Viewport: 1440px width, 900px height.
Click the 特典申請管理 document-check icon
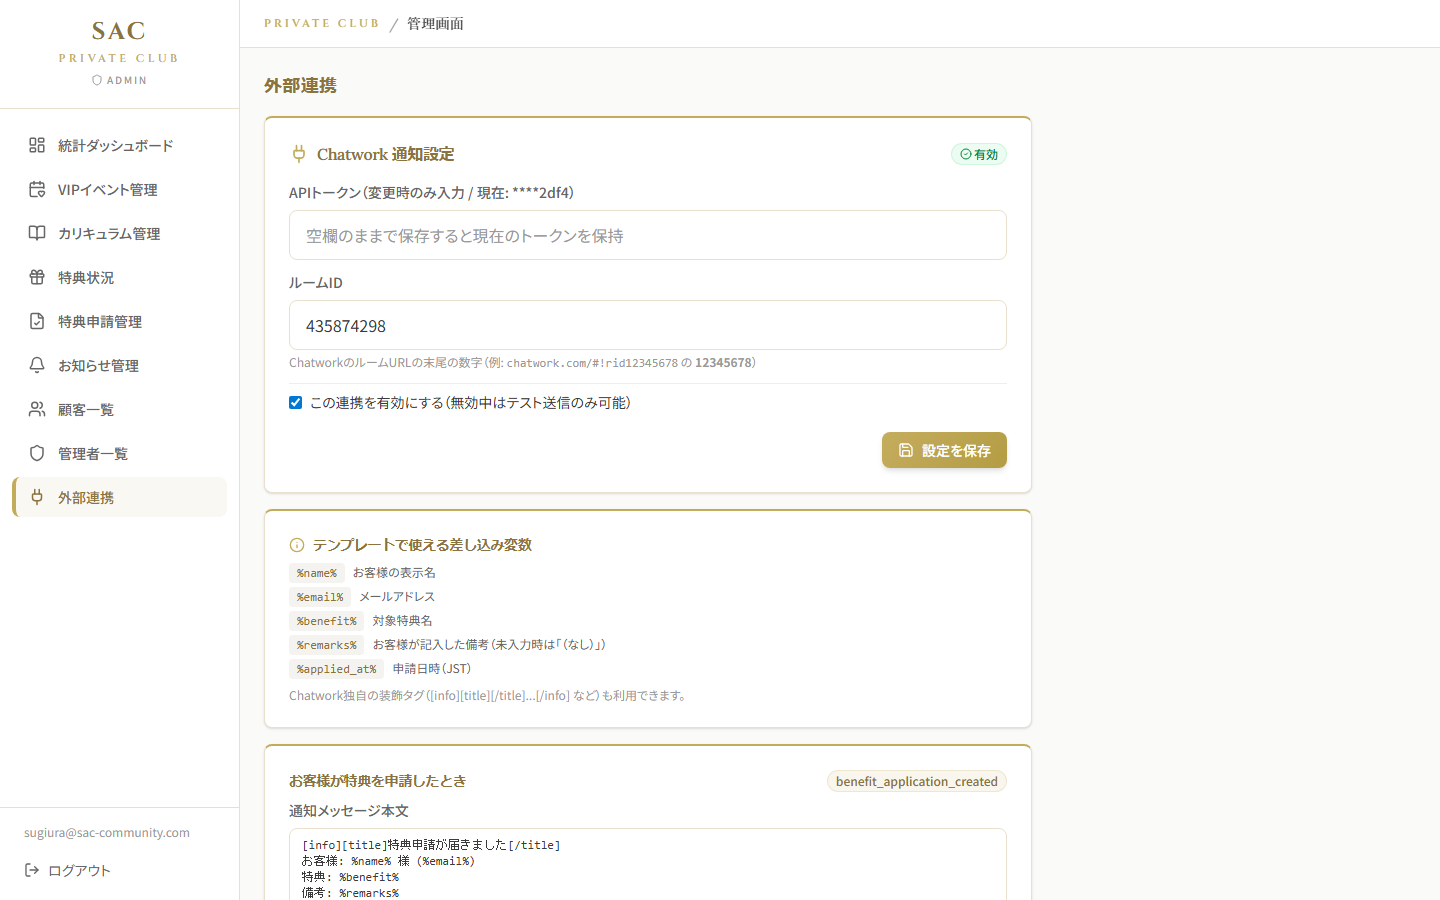tap(37, 321)
